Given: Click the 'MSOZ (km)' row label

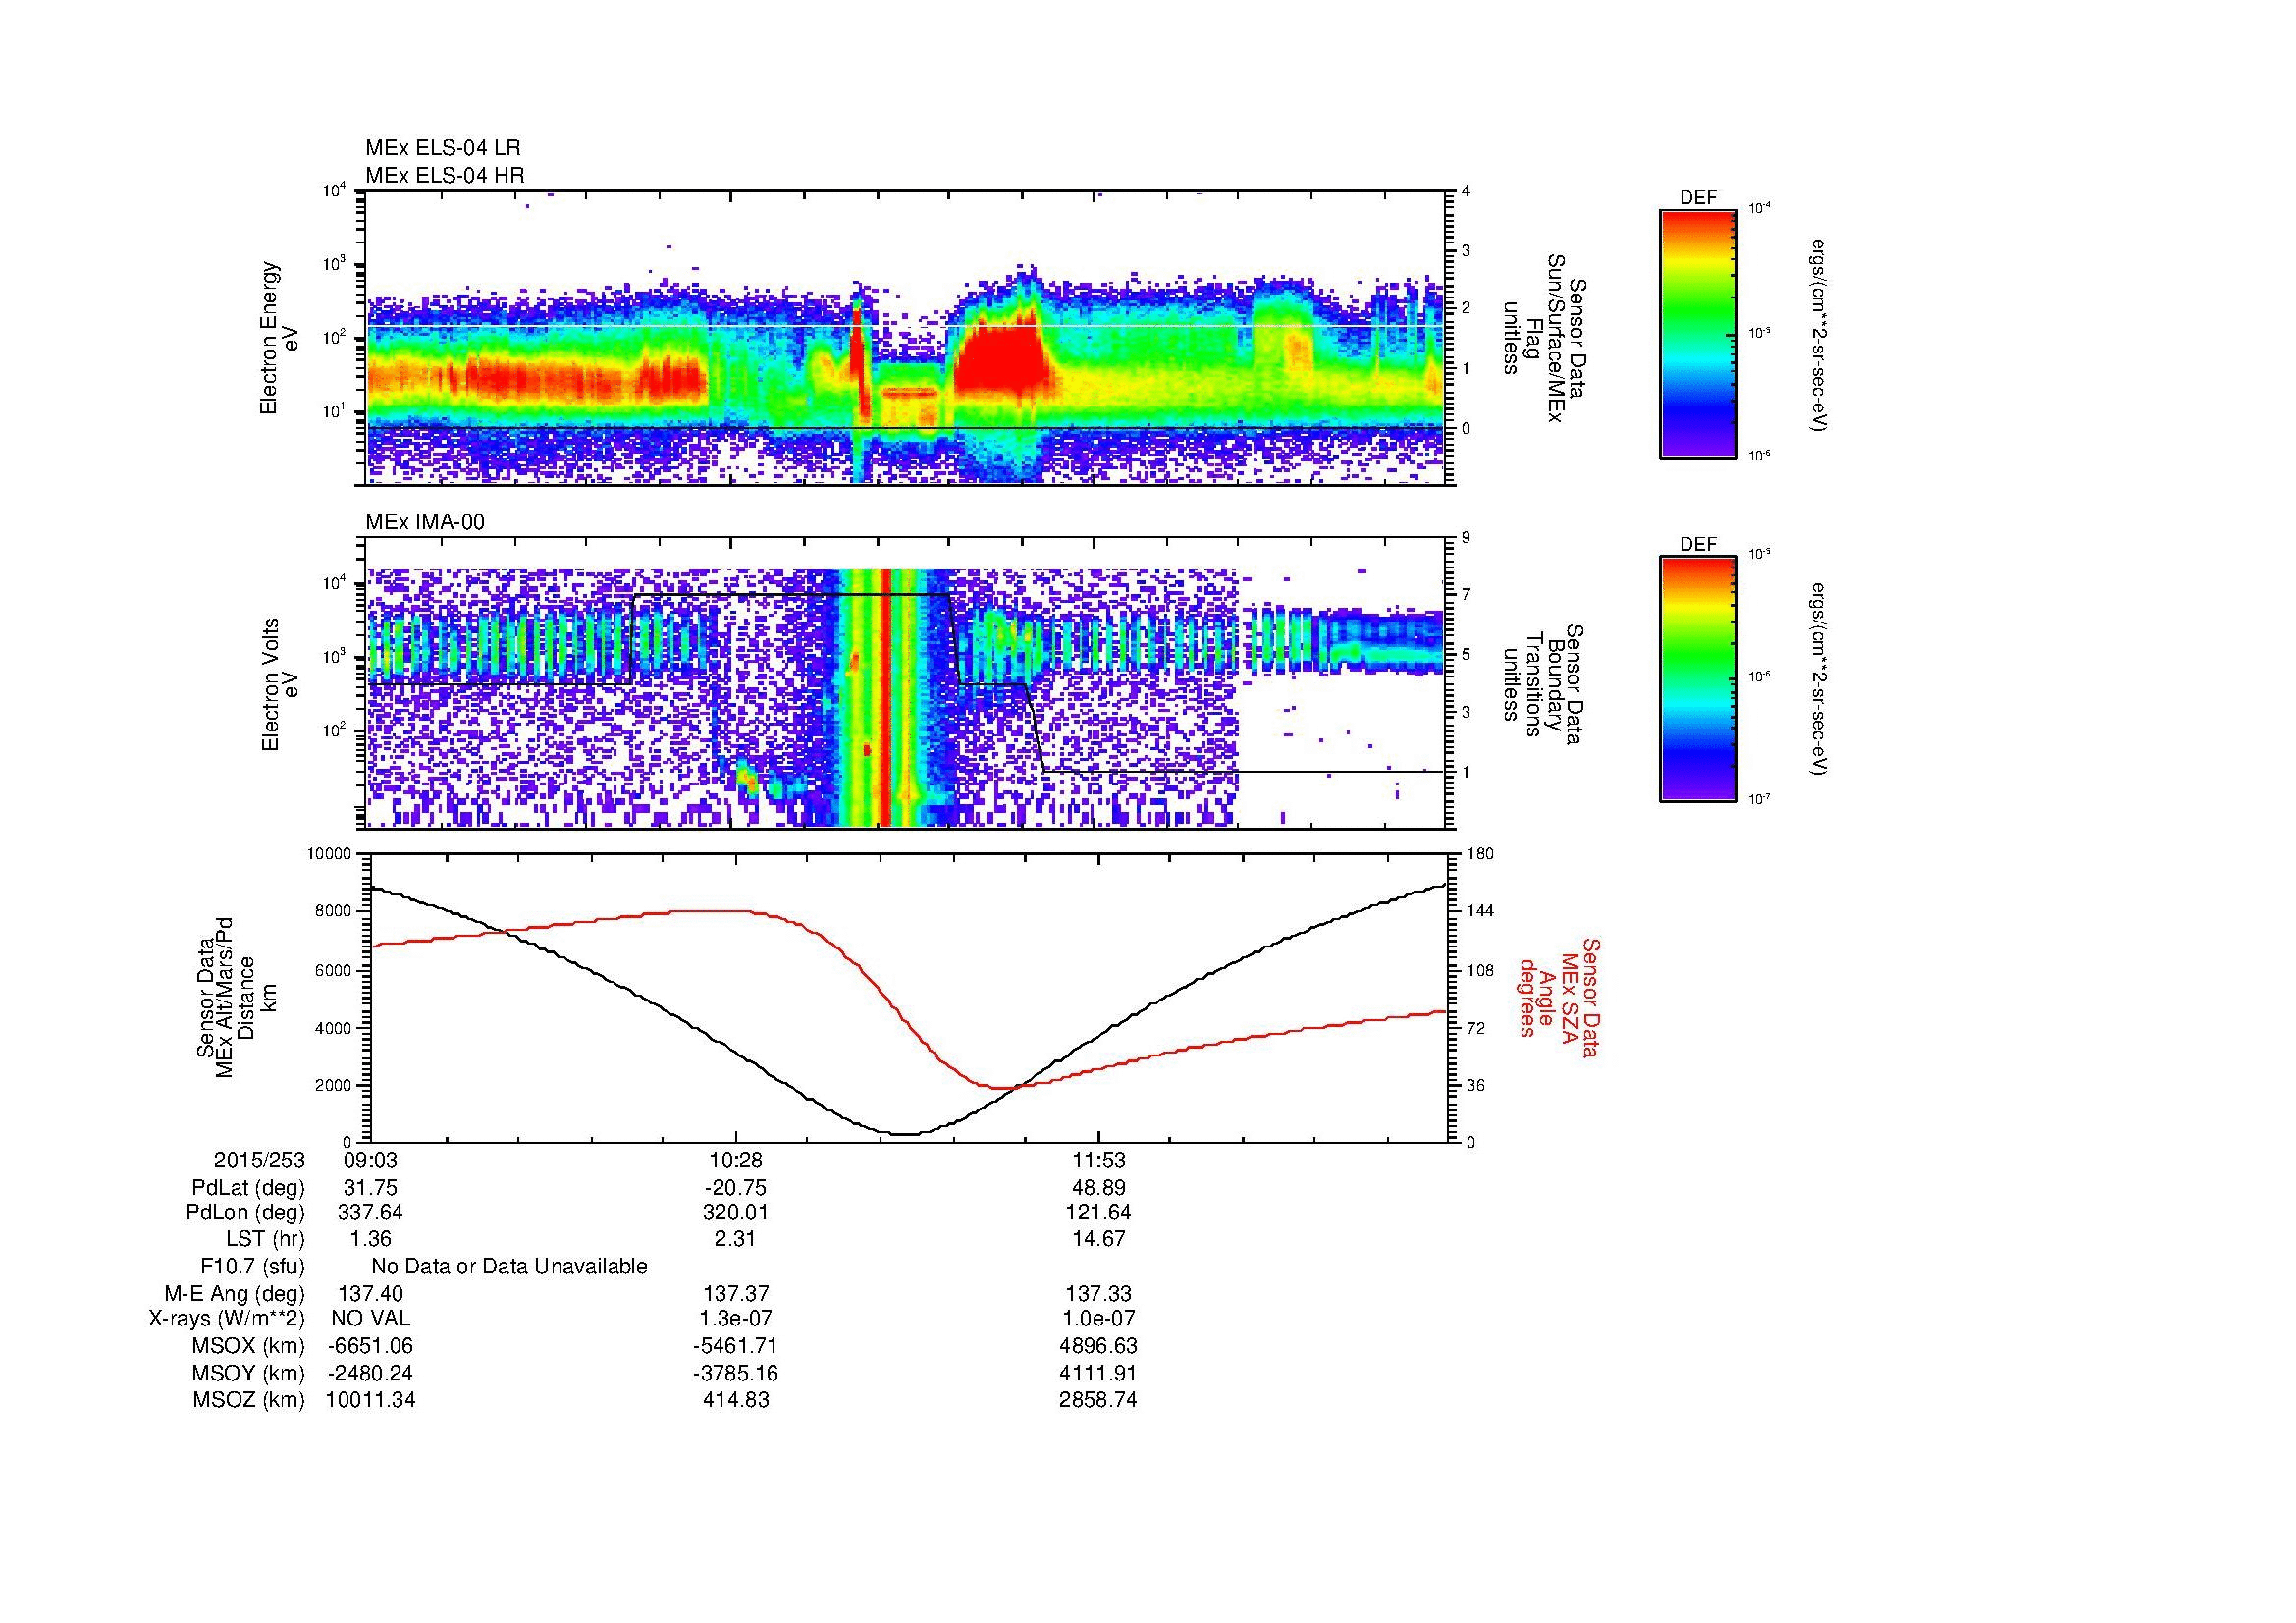Looking at the screenshot, I should click(248, 1400).
